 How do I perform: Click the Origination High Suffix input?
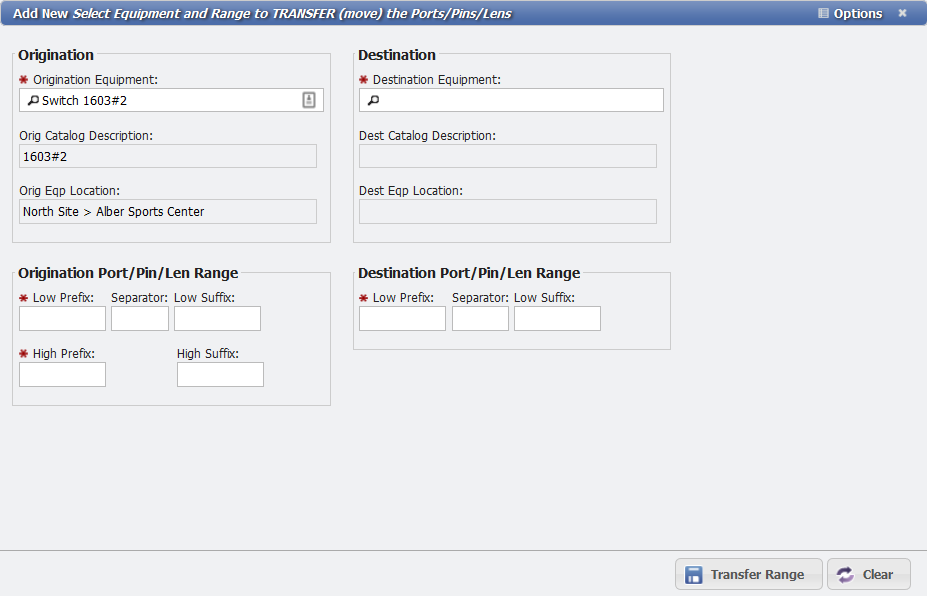[x=220, y=374]
